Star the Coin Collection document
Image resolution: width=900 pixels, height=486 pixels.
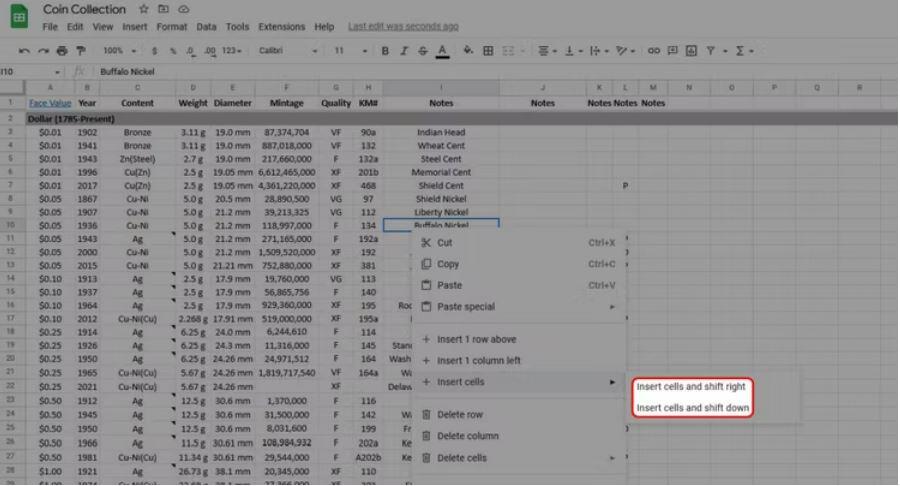click(x=143, y=9)
